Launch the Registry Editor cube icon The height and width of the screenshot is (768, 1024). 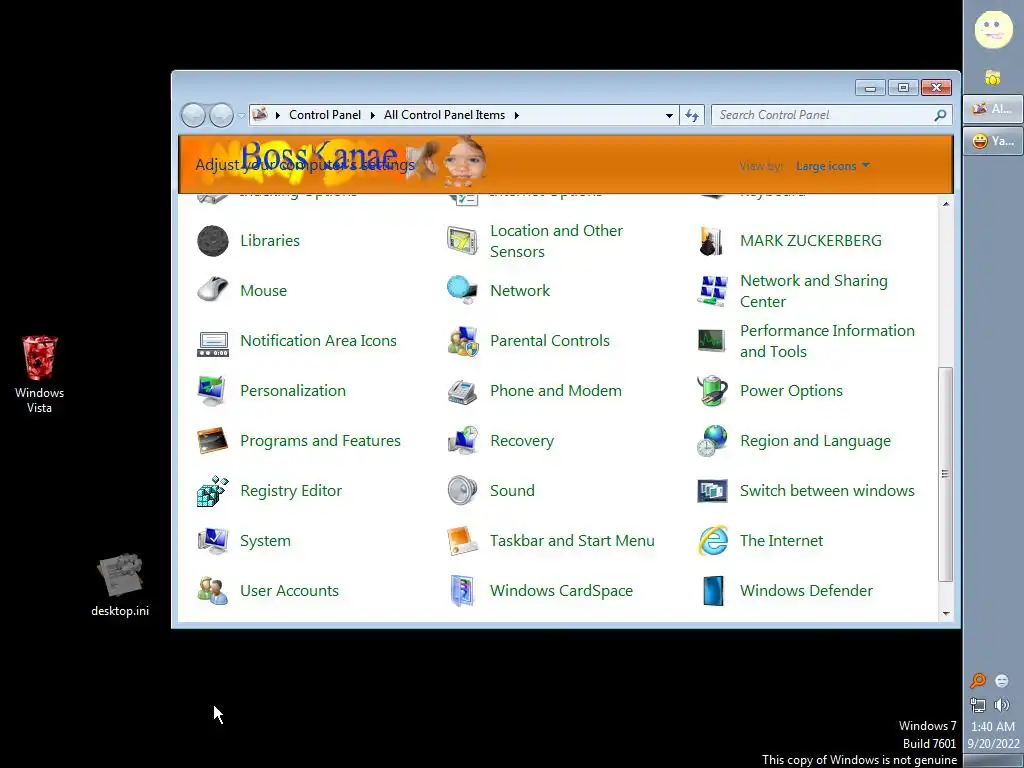[213, 491]
